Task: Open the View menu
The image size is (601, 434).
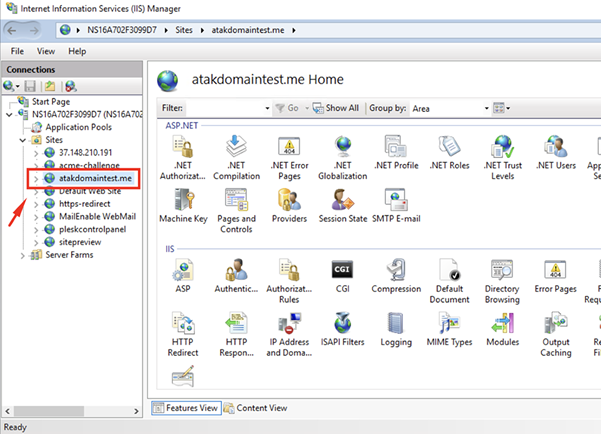Action: [46, 51]
